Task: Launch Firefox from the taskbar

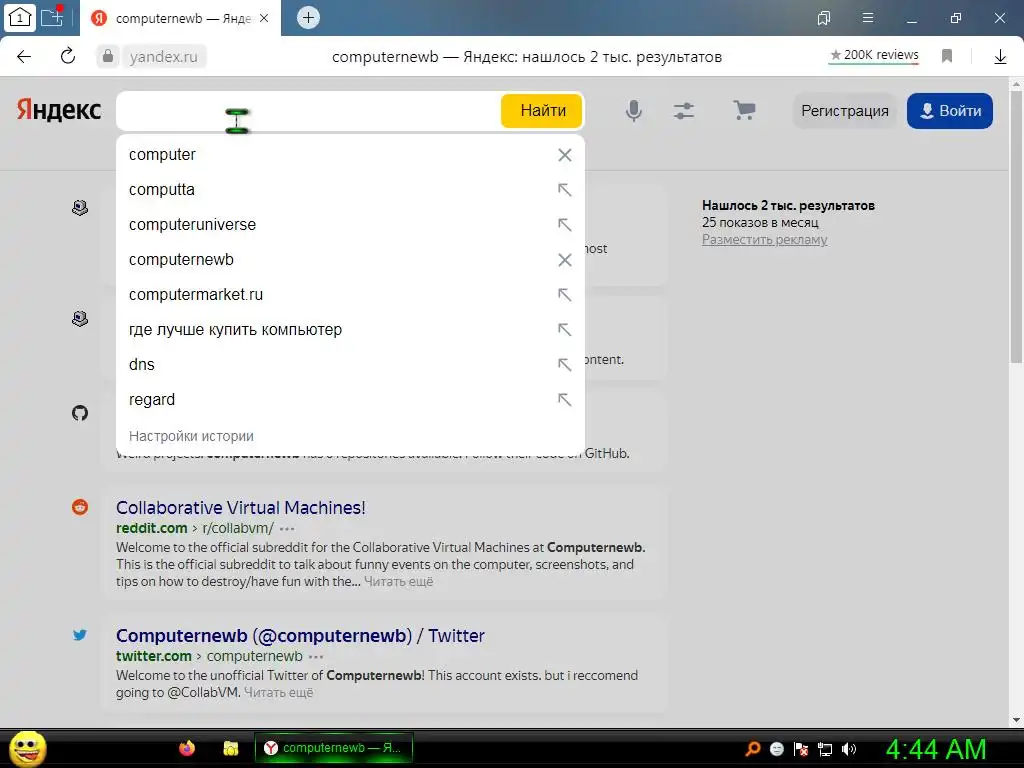Action: [x=187, y=748]
